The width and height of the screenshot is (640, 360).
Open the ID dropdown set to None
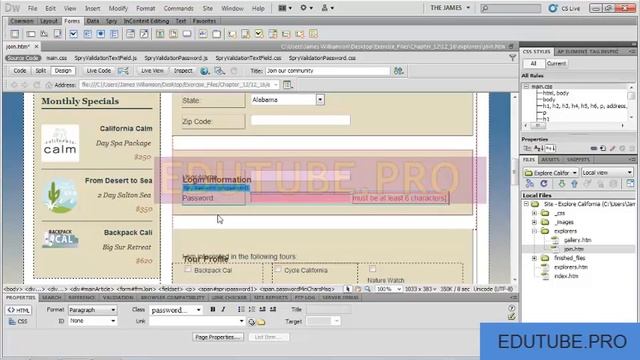click(92, 321)
